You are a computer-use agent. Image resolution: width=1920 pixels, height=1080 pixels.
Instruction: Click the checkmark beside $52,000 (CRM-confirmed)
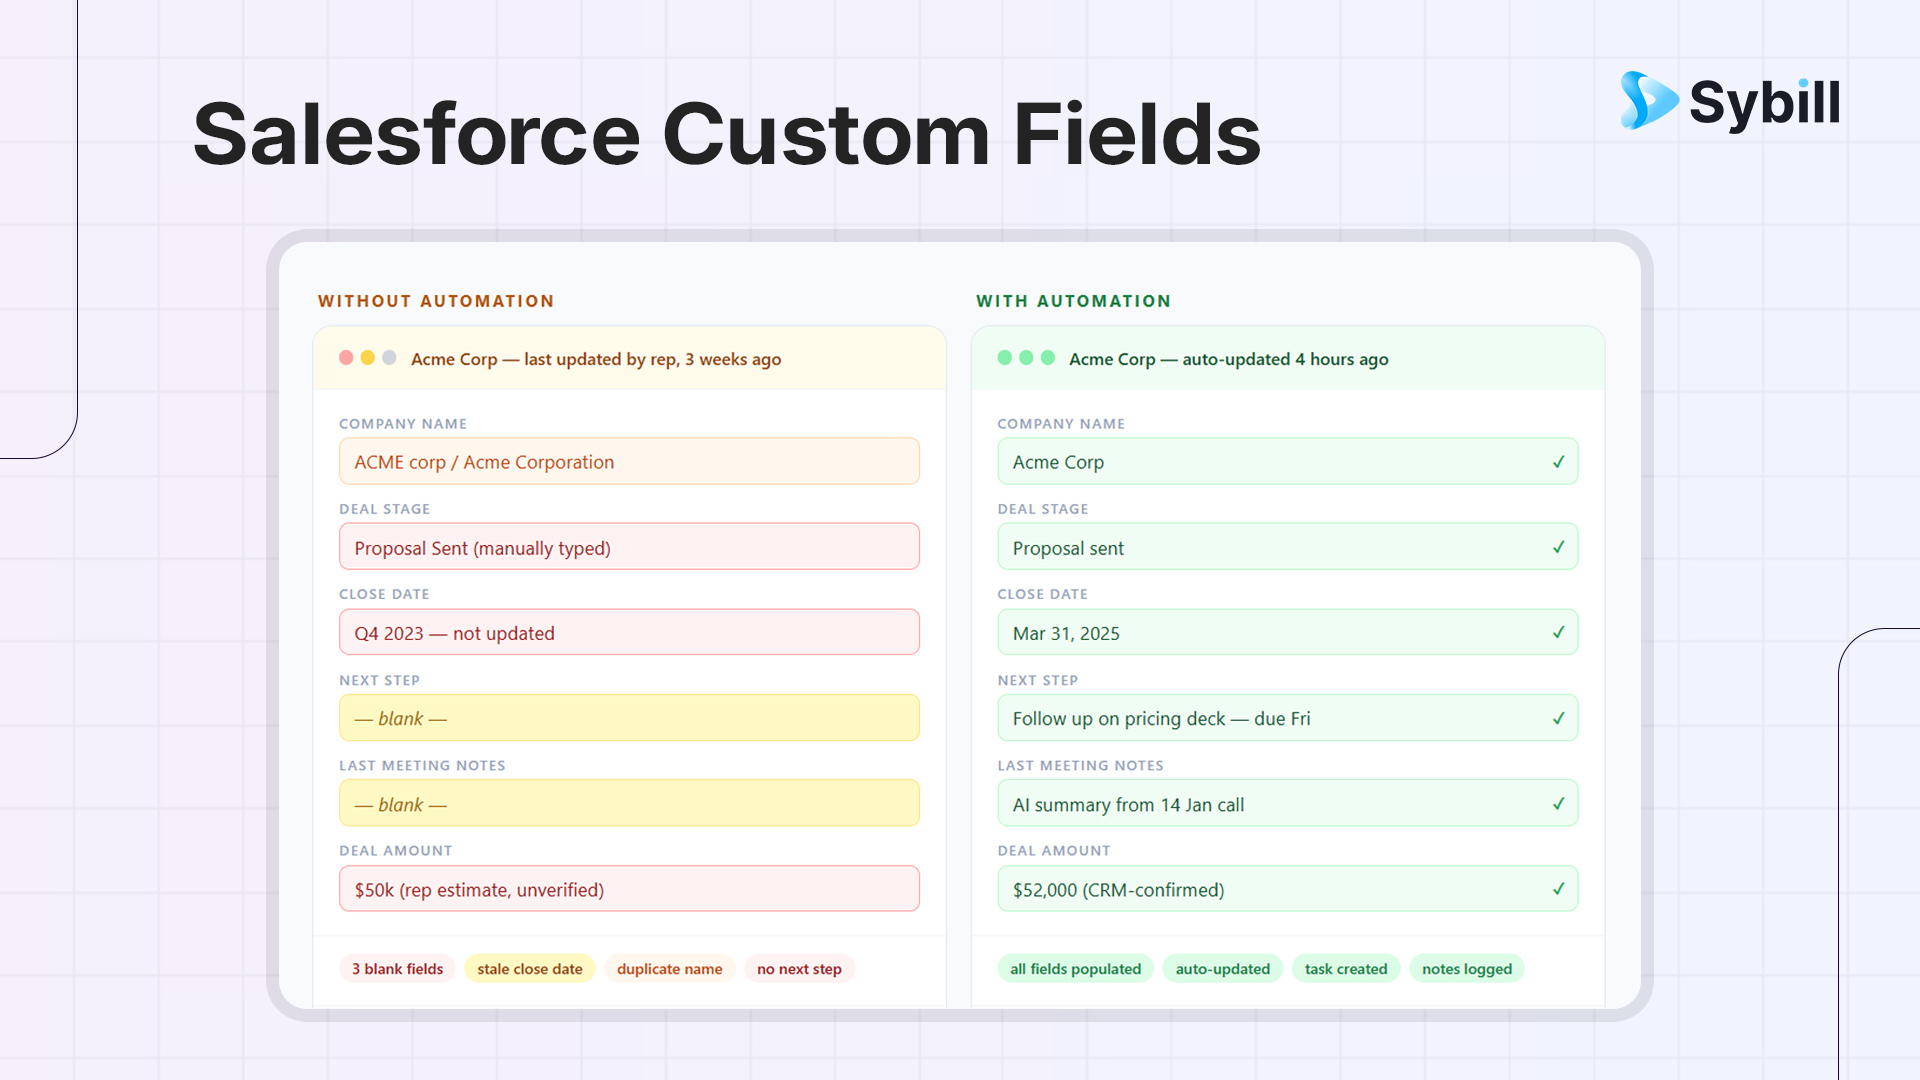pyautogui.click(x=1558, y=889)
